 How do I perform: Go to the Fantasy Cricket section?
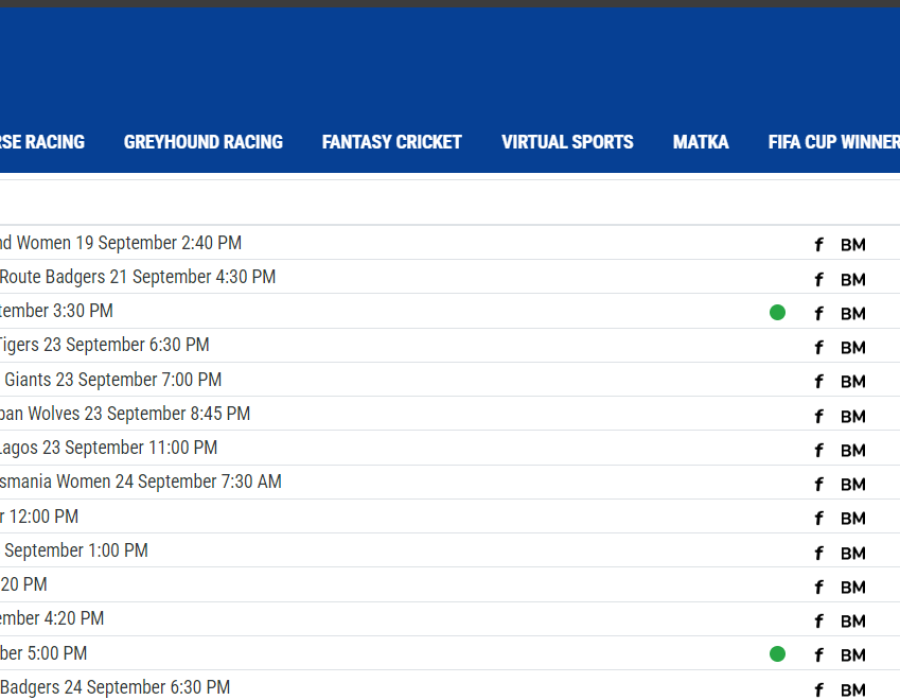pos(391,142)
